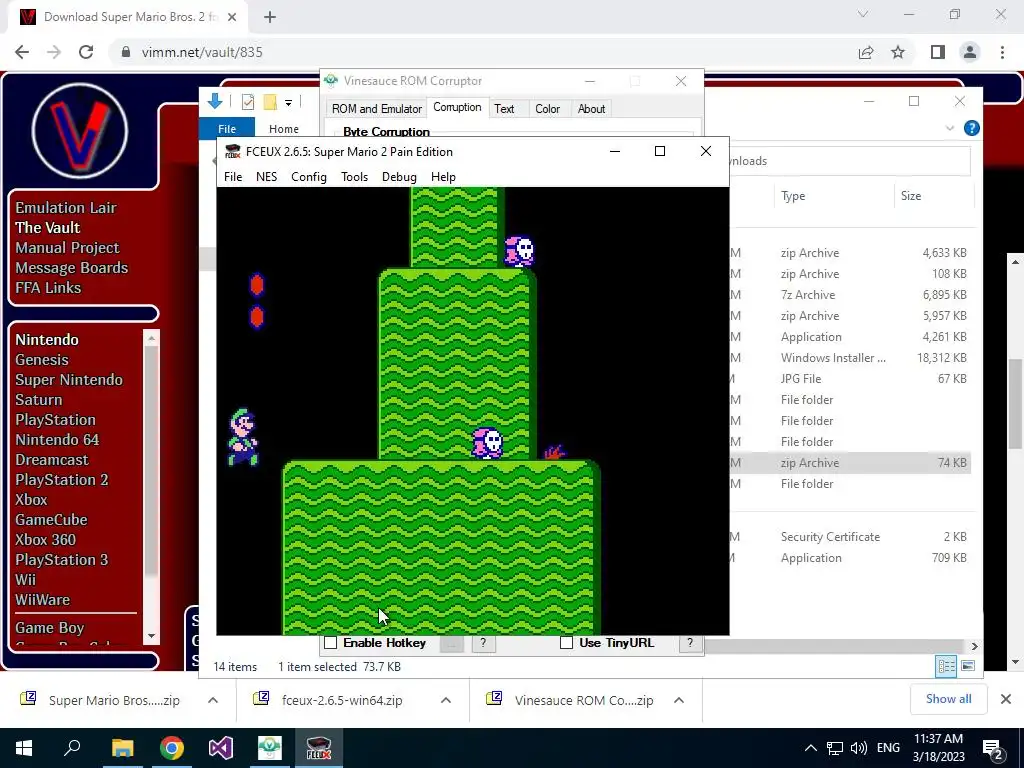Switch File Explorer to Large icons view
The width and height of the screenshot is (1024, 768).
968,666
